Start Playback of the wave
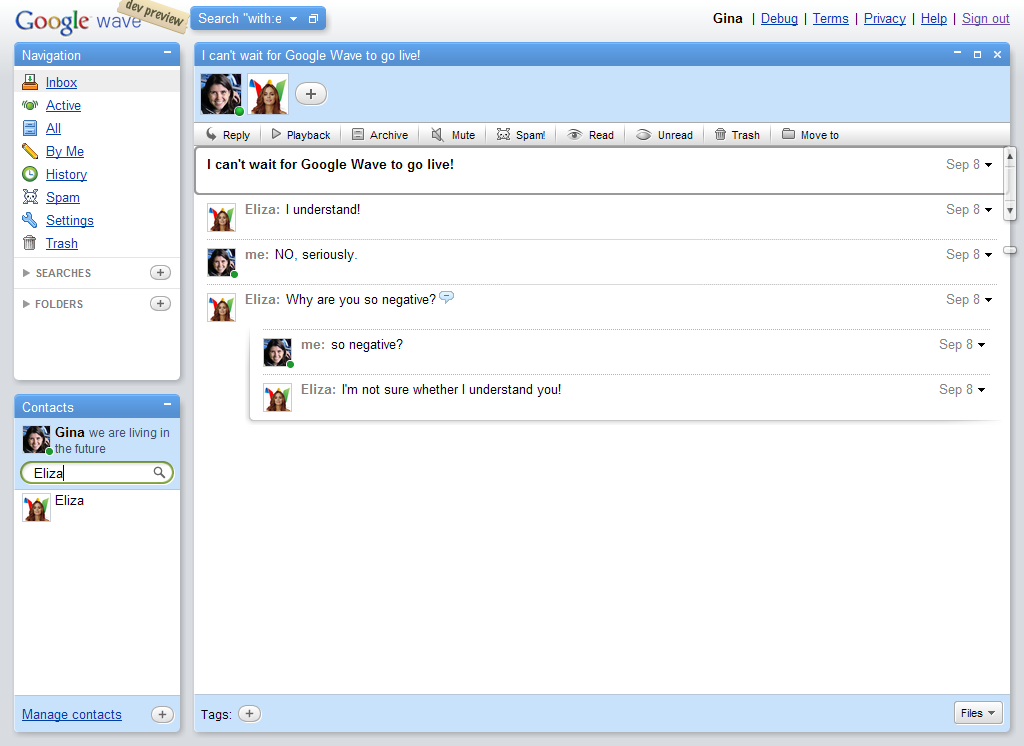1024x746 pixels. pyautogui.click(x=301, y=135)
